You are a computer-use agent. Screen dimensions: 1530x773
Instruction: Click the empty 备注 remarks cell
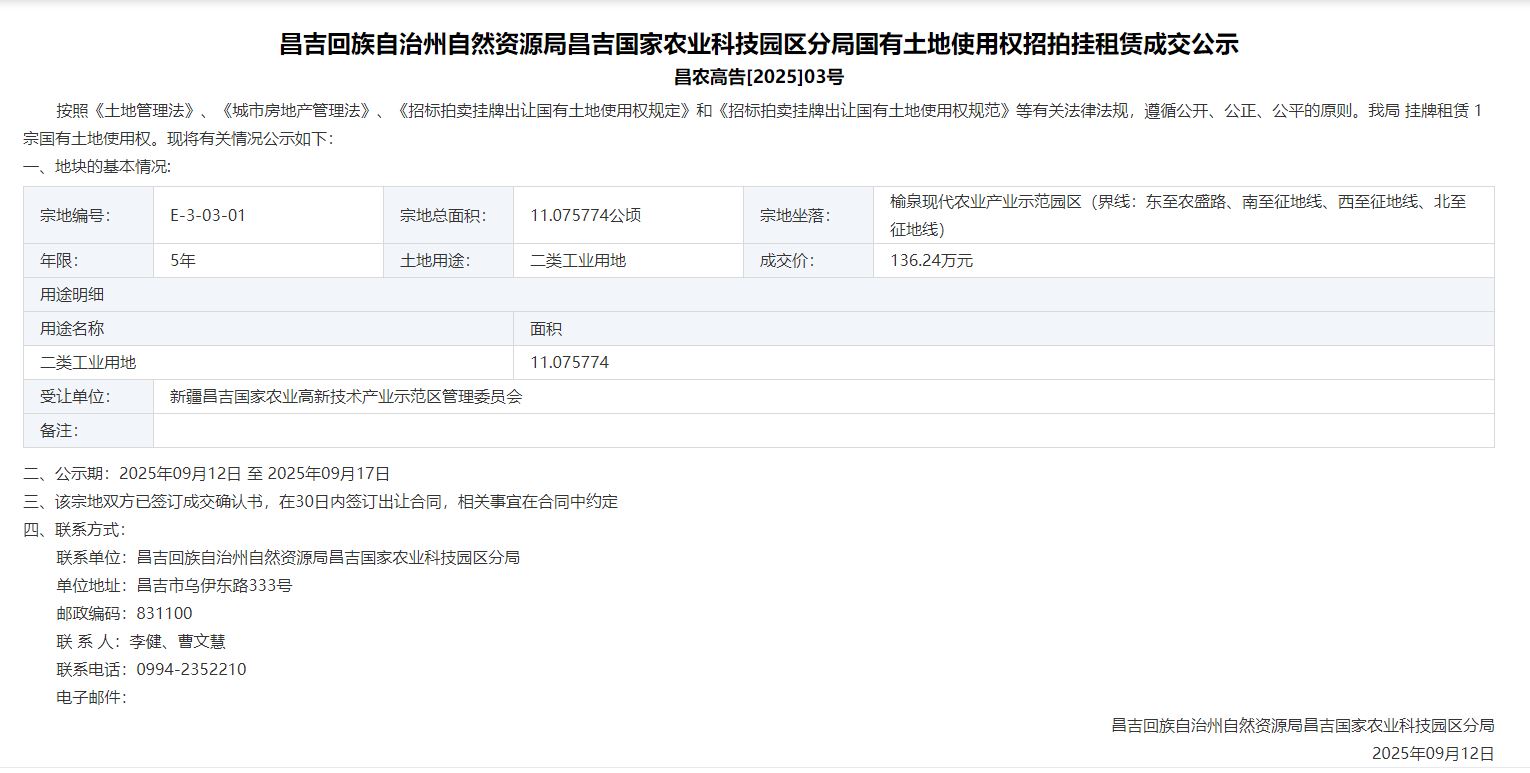[822, 431]
